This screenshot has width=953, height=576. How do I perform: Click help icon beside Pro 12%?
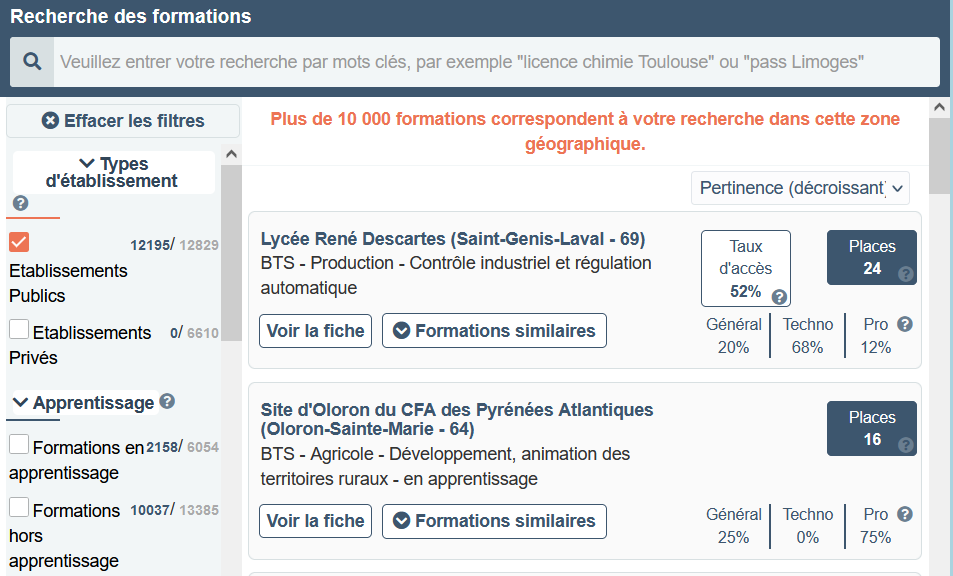905,324
